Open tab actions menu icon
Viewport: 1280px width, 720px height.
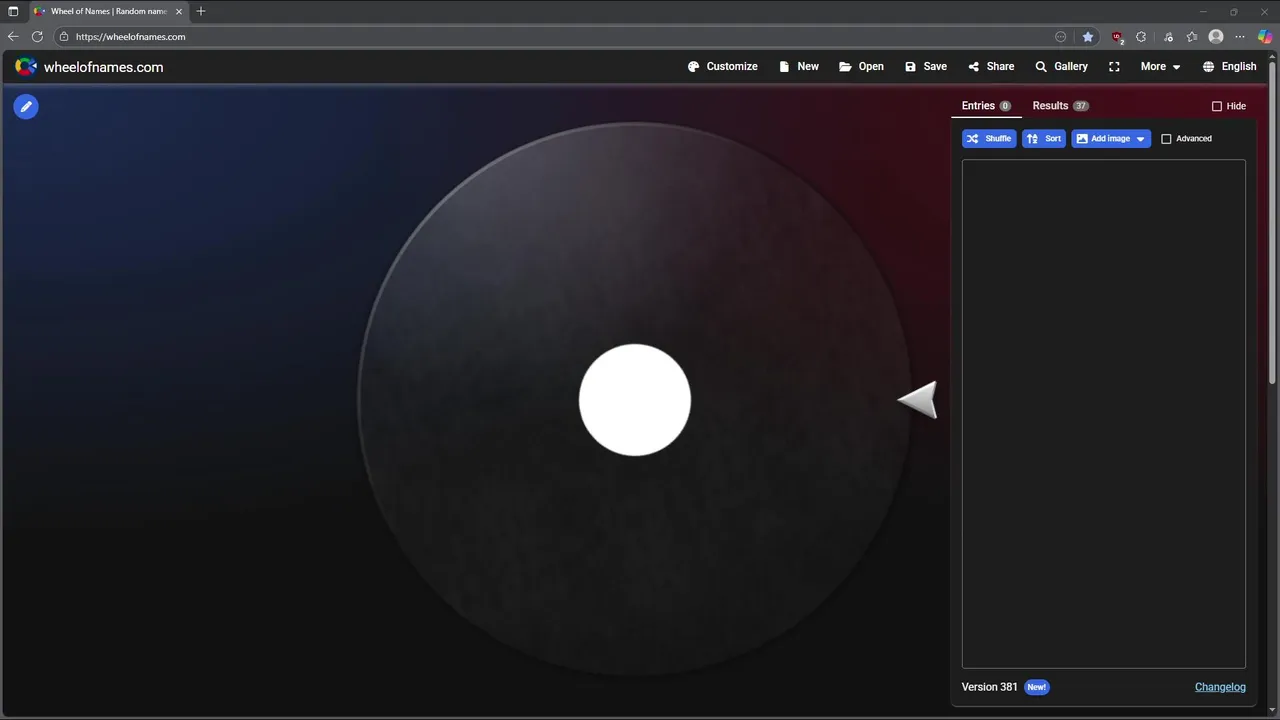pos(13,11)
